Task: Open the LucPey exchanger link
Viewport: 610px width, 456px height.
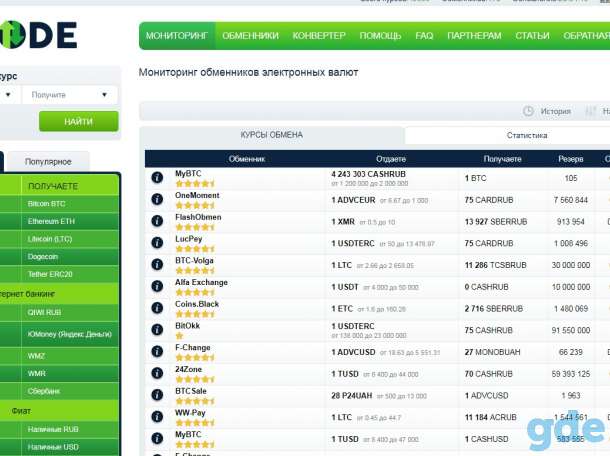Action: click(x=189, y=239)
